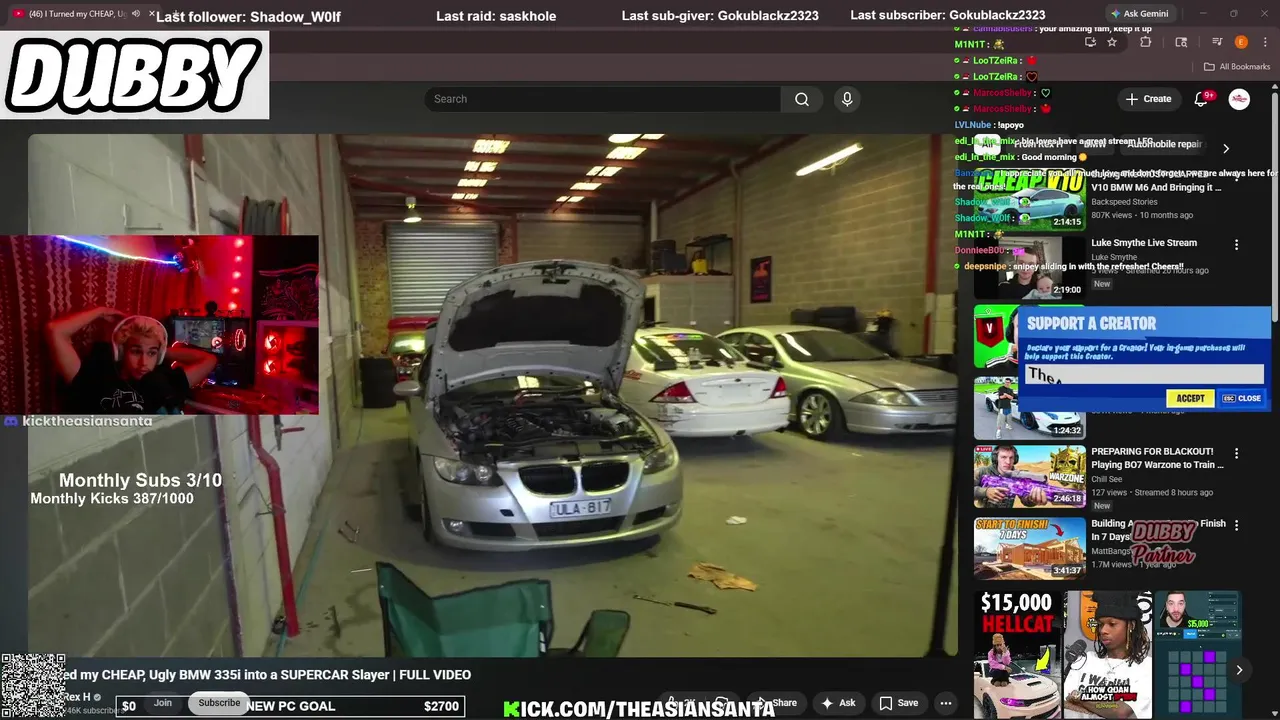The image size is (1280, 720).
Task: Select the 'All' filter chip
Action: (987, 144)
